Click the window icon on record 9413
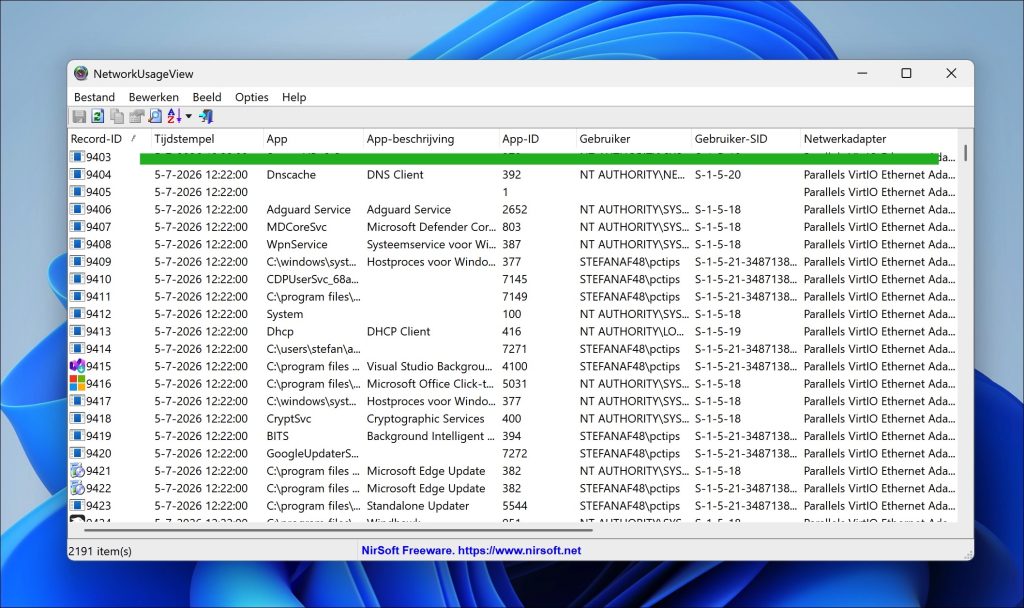Screen dimensions: 1024x608 (x=77, y=331)
